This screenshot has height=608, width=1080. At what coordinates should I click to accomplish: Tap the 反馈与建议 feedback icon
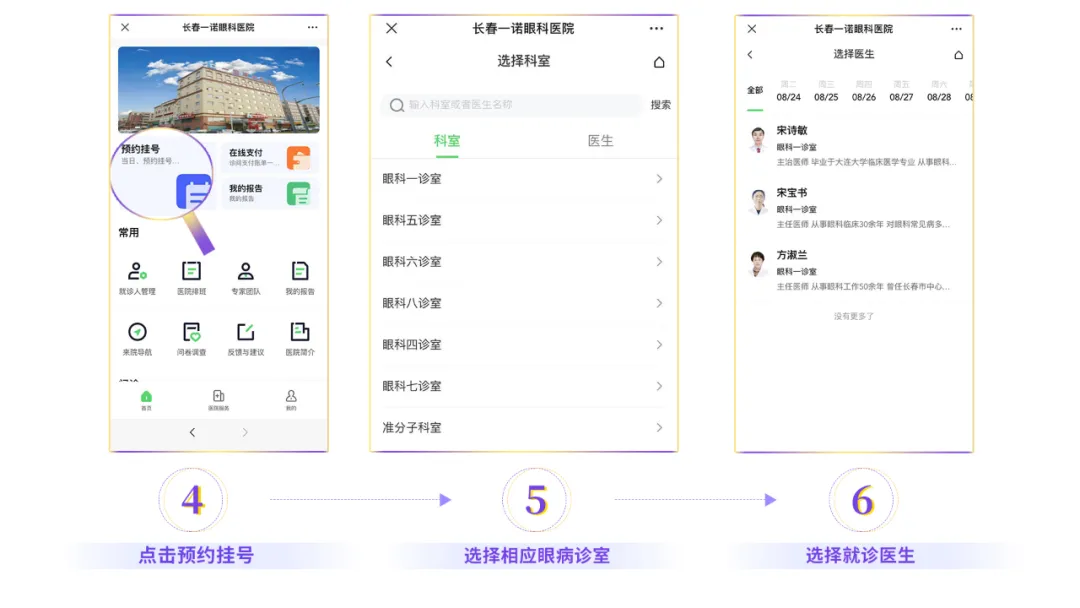click(x=245, y=333)
